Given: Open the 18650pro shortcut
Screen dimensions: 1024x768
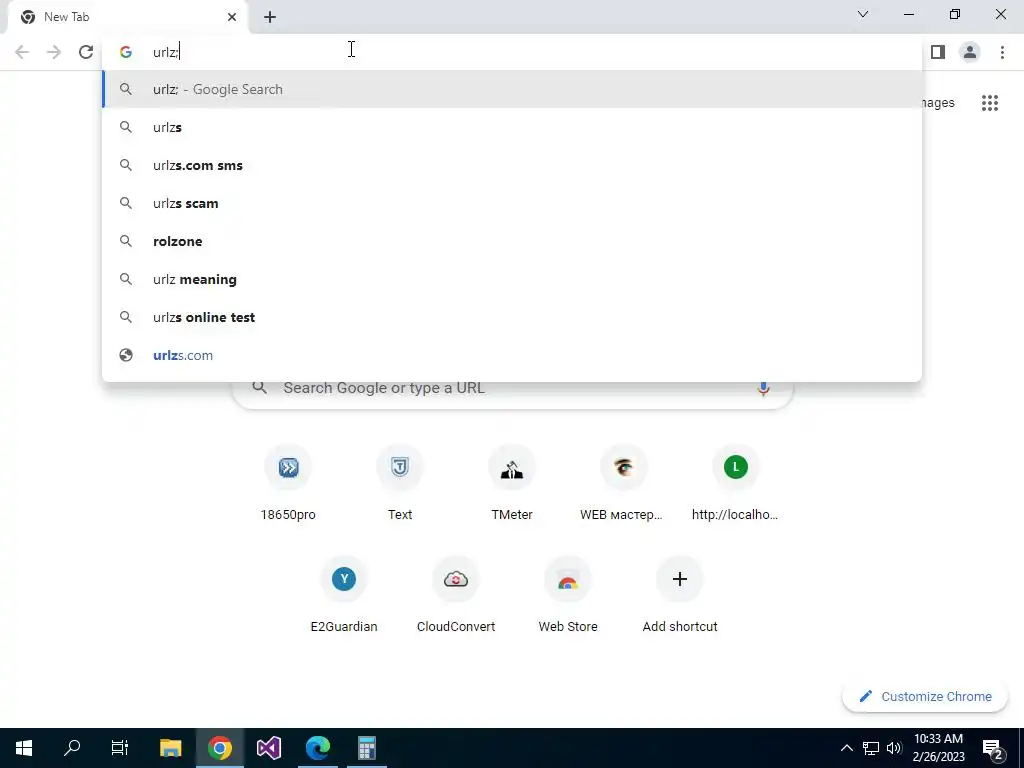Looking at the screenshot, I should [x=288, y=483].
